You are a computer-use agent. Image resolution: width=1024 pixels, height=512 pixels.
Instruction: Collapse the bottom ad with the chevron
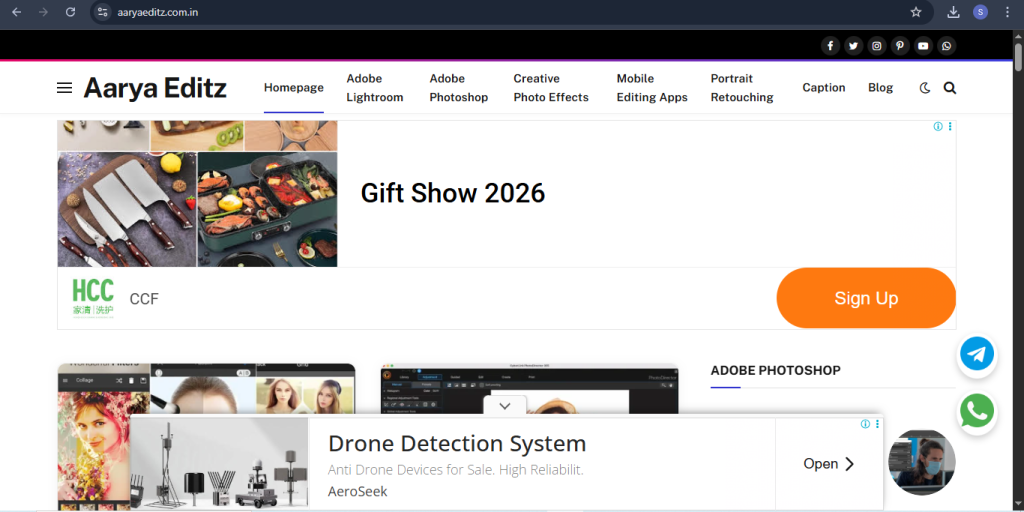coord(504,406)
